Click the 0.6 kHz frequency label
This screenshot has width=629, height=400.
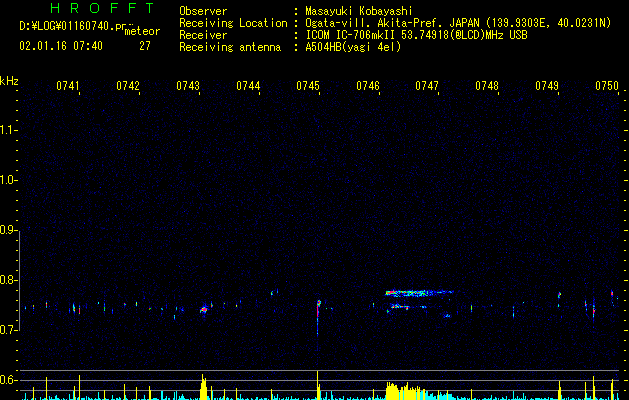pos(8,380)
